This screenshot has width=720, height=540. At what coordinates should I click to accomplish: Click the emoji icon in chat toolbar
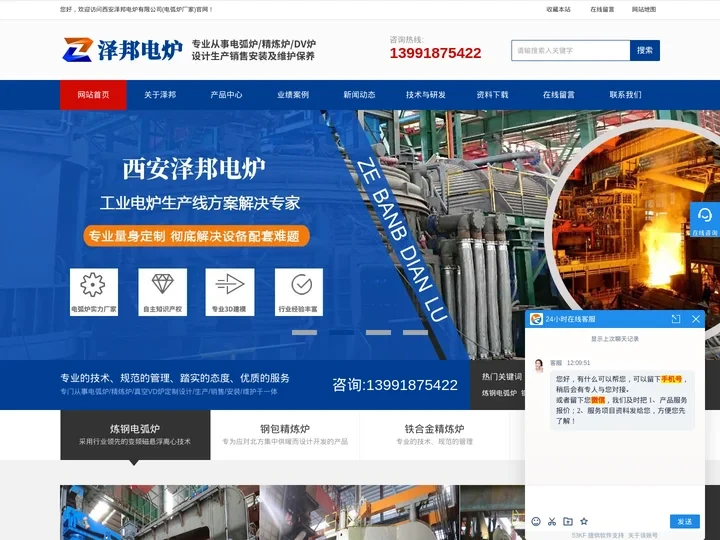(x=535, y=521)
